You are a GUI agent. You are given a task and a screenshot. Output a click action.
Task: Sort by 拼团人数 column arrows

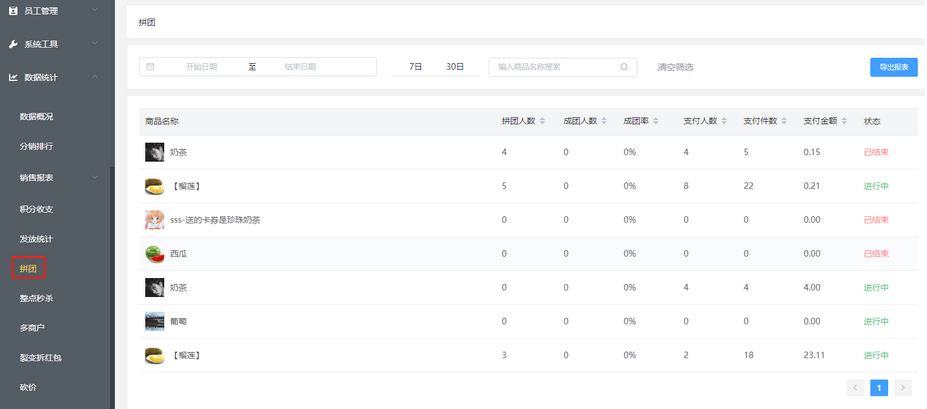coord(543,121)
